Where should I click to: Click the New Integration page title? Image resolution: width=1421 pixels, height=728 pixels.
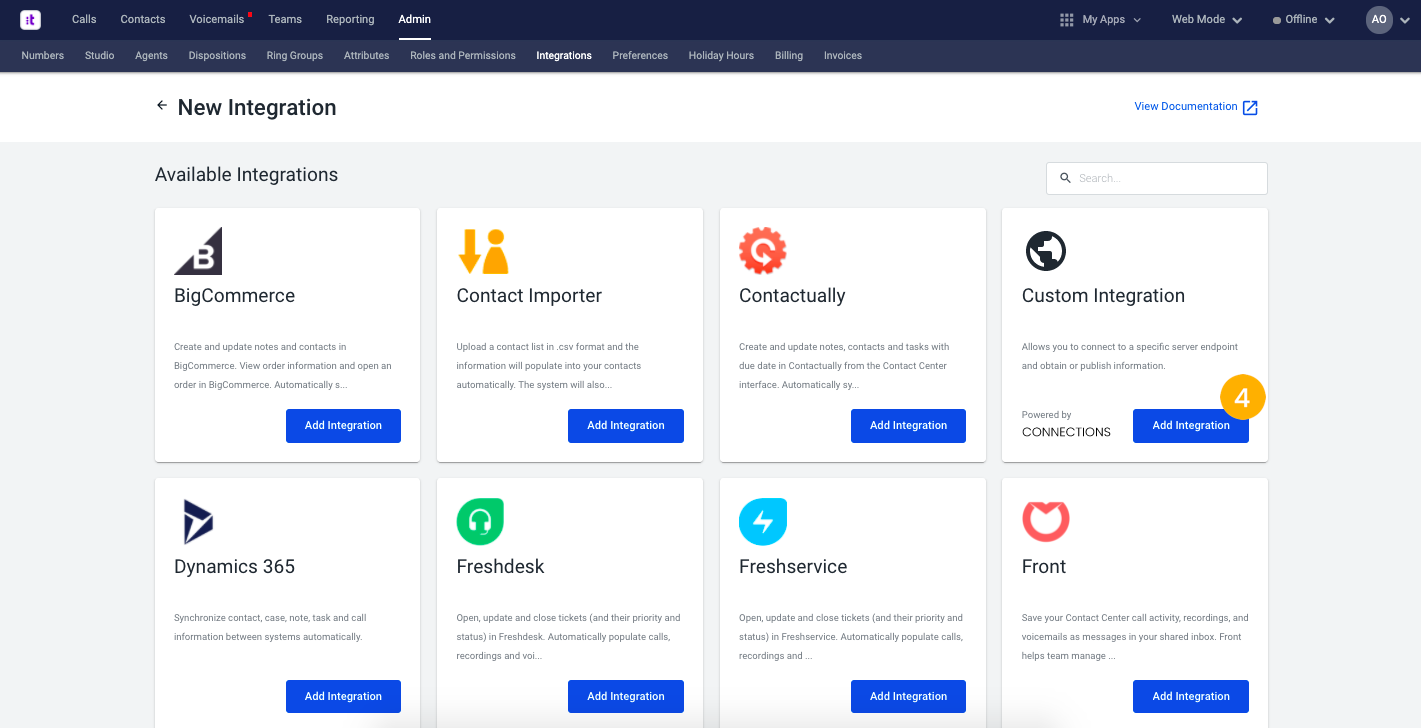pos(257,107)
